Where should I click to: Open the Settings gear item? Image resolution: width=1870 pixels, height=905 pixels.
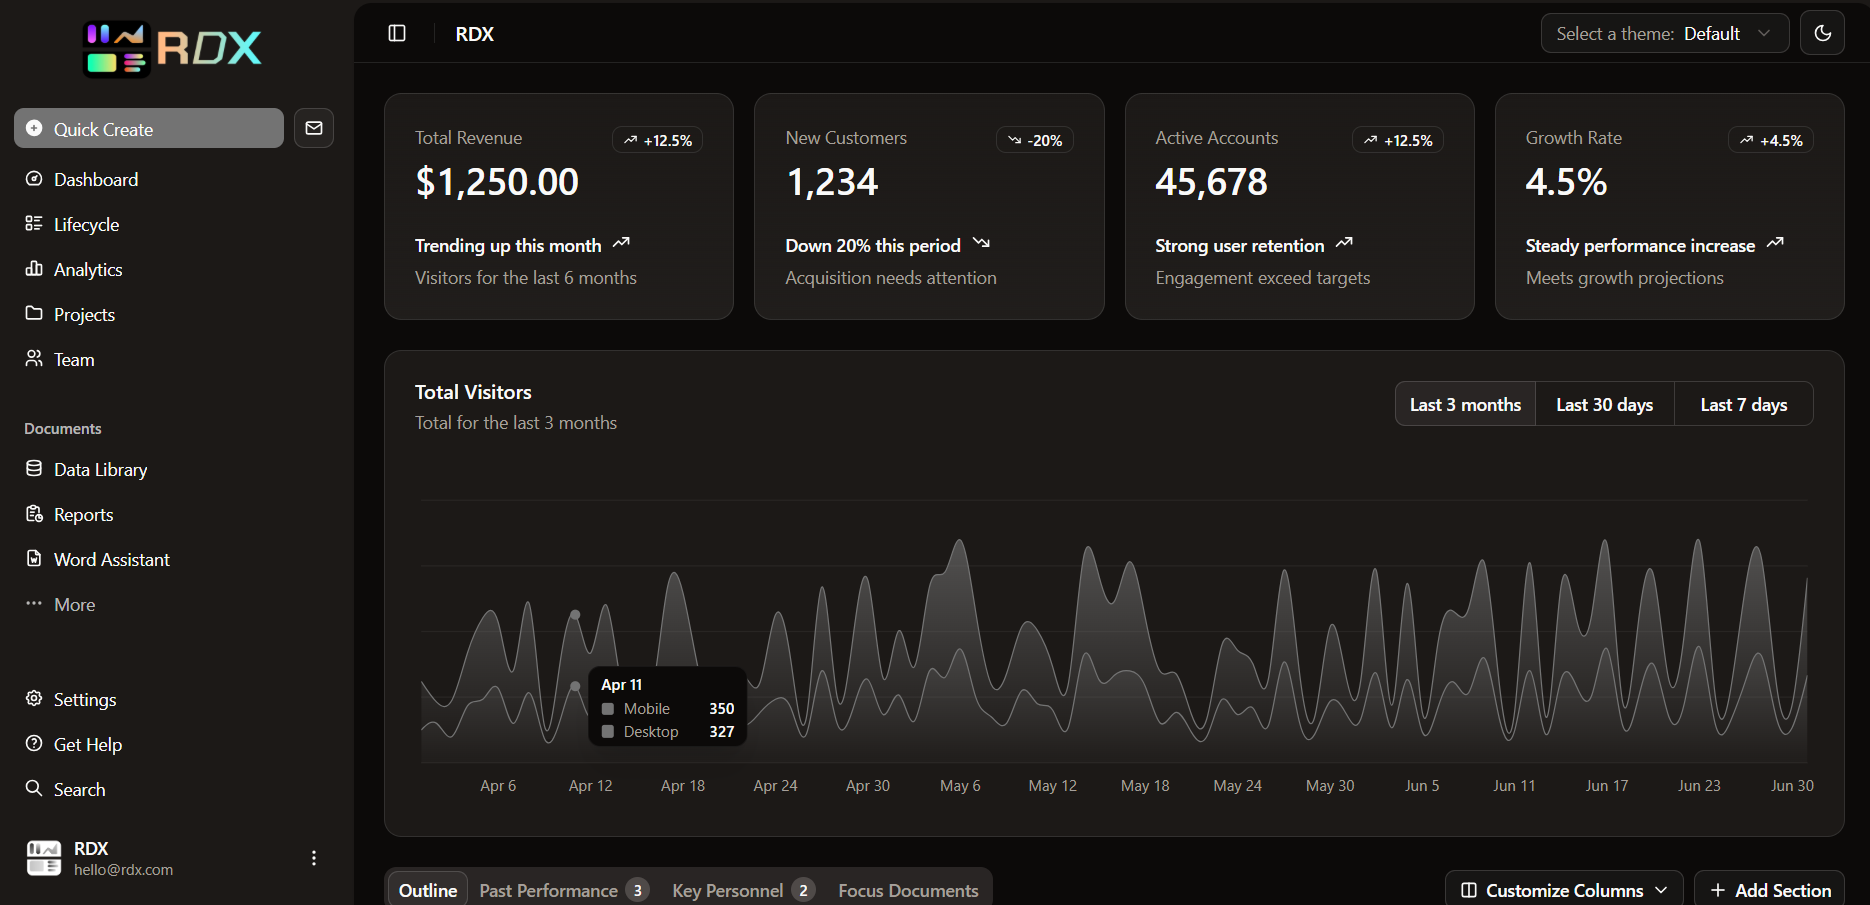click(x=84, y=700)
